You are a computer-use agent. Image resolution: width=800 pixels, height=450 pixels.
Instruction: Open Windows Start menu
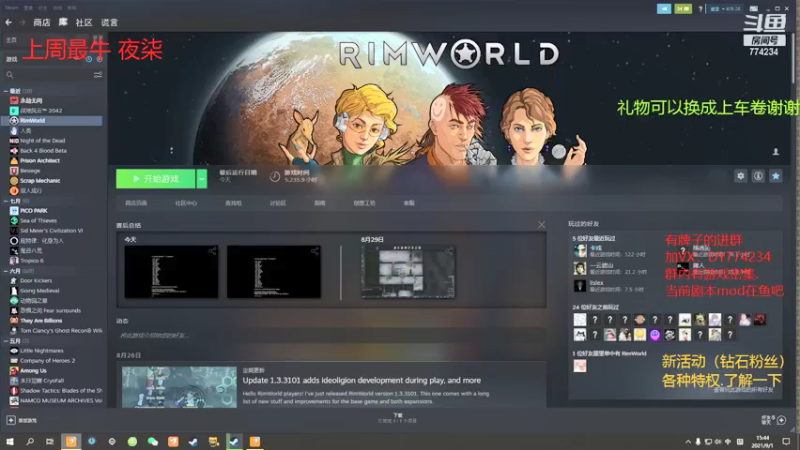10,441
